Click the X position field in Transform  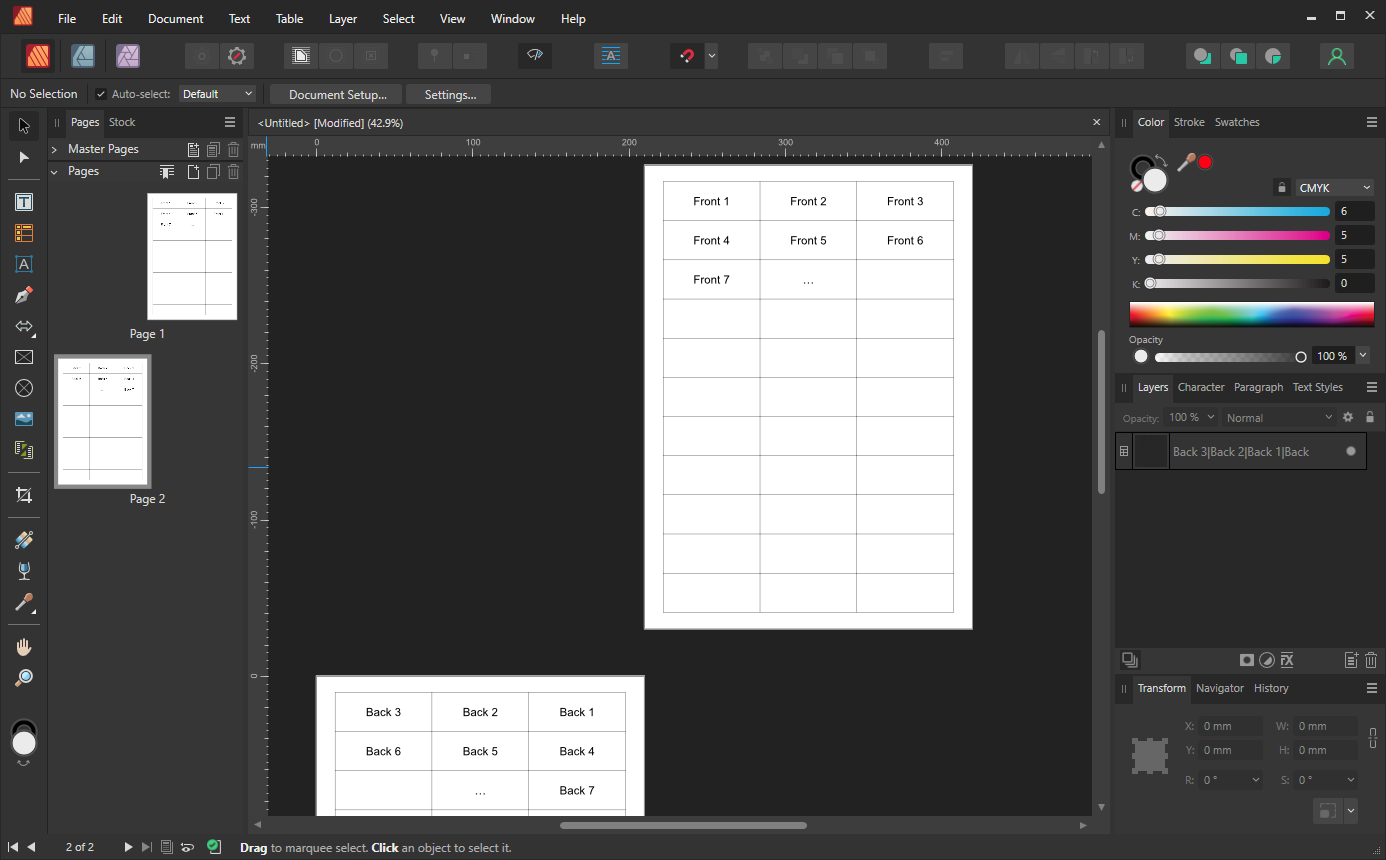(1229, 726)
